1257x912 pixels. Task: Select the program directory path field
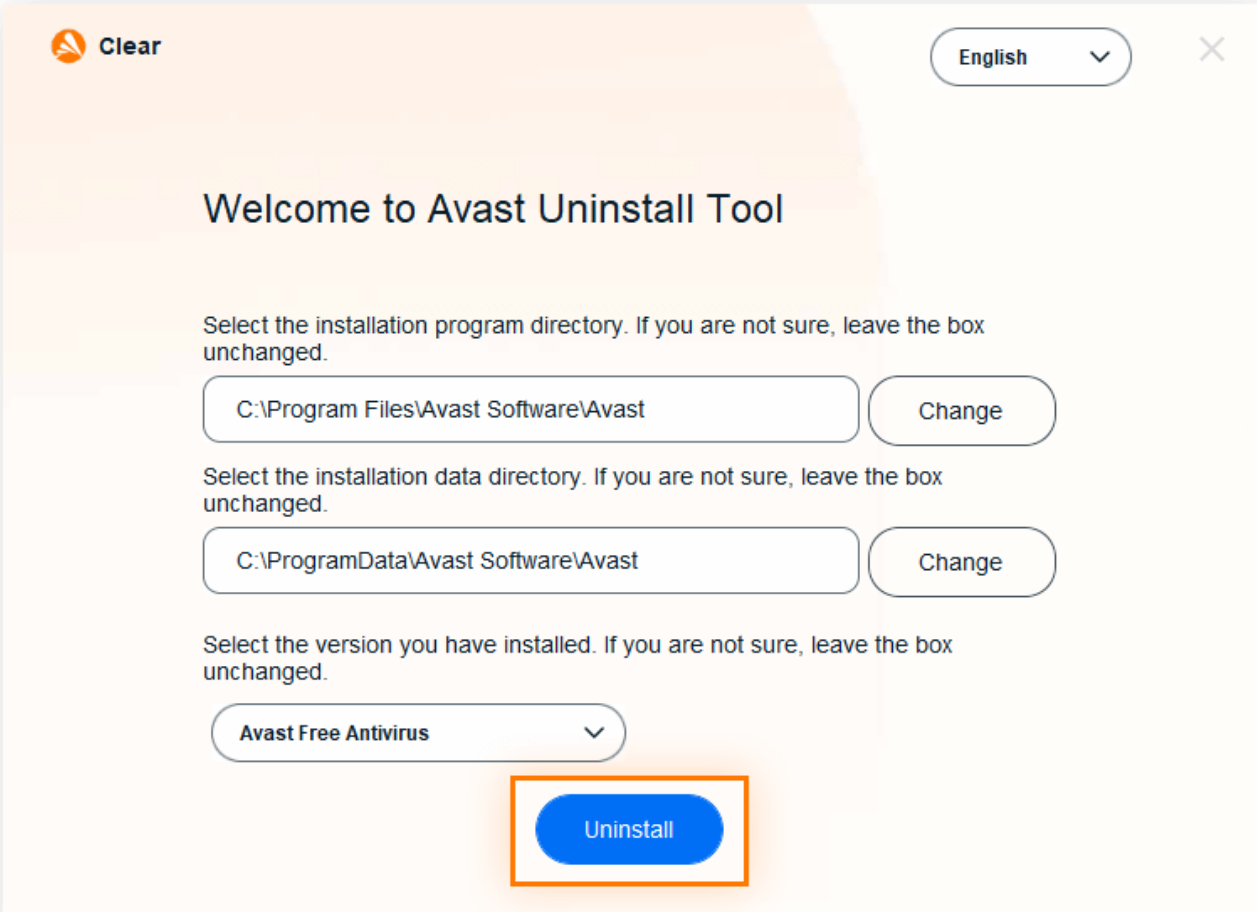click(x=531, y=410)
